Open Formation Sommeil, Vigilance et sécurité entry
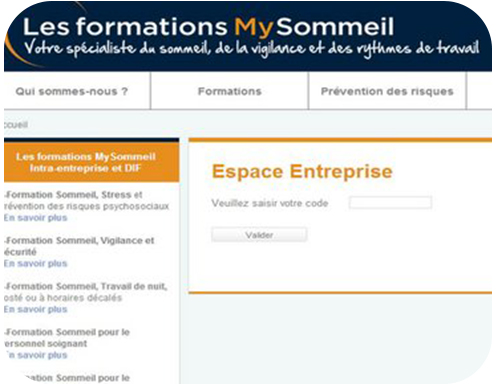Screen dimensions: 502x385 point(79,246)
